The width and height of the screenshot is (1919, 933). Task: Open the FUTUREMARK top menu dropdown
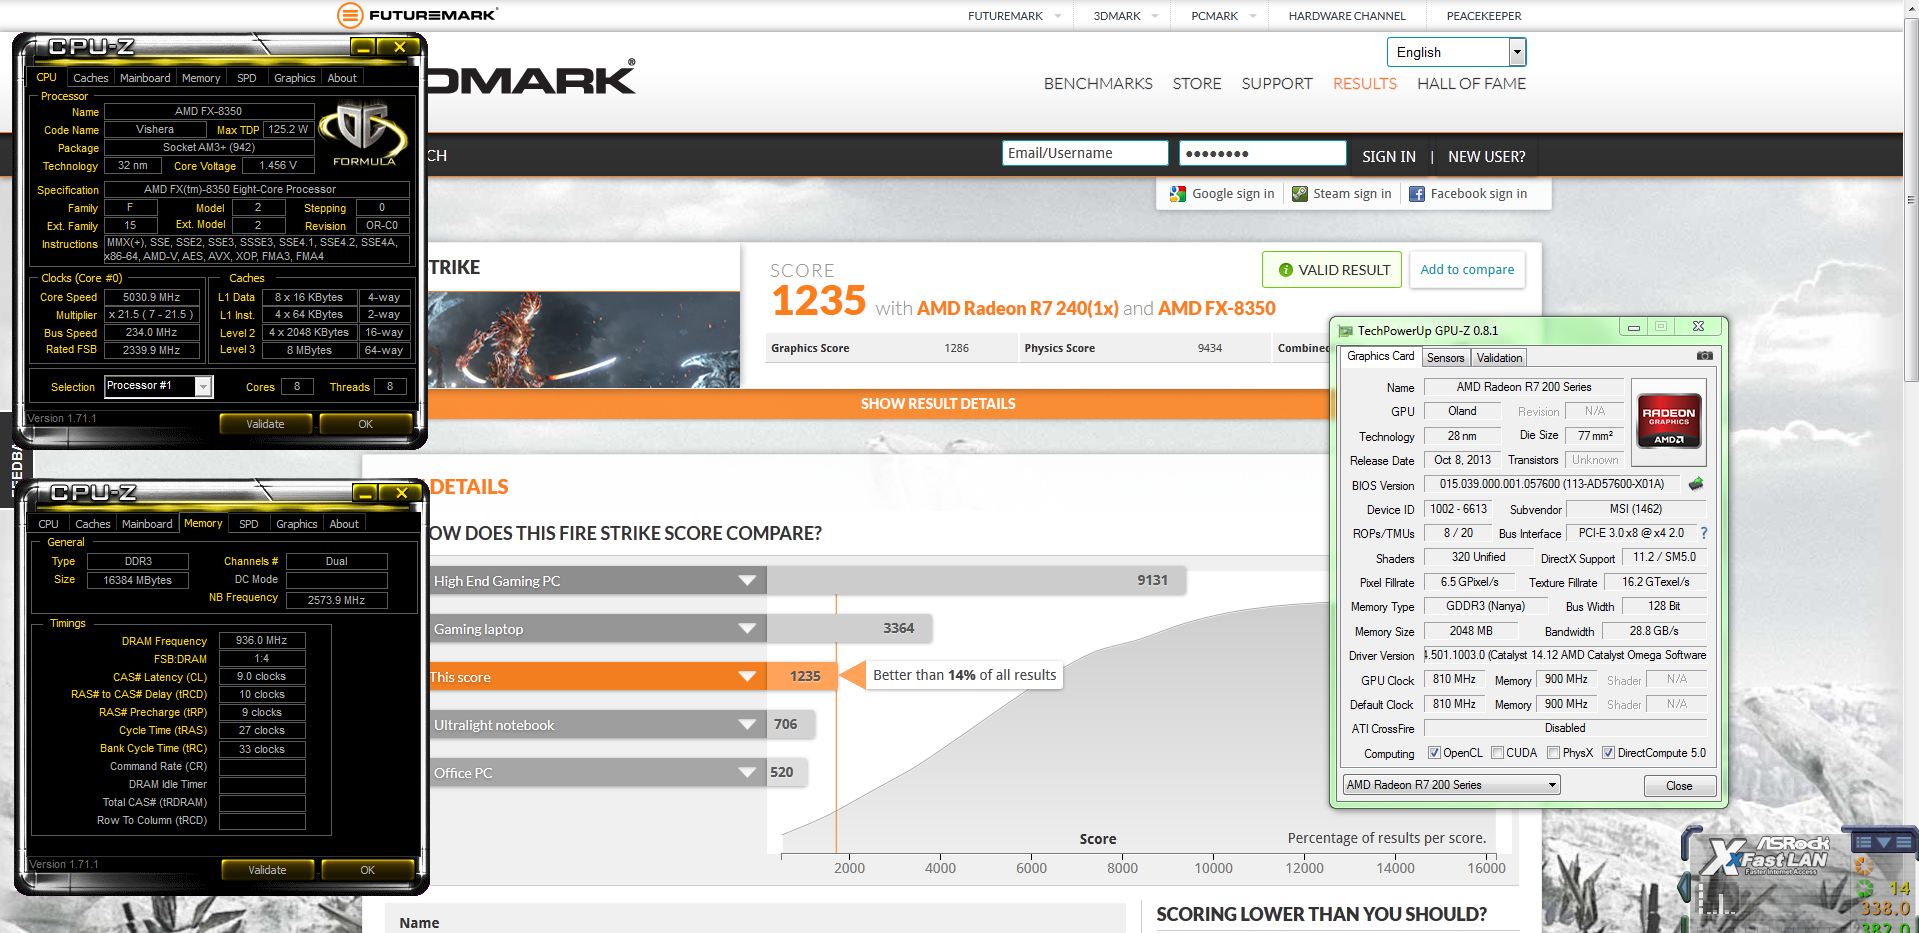(x=1058, y=16)
